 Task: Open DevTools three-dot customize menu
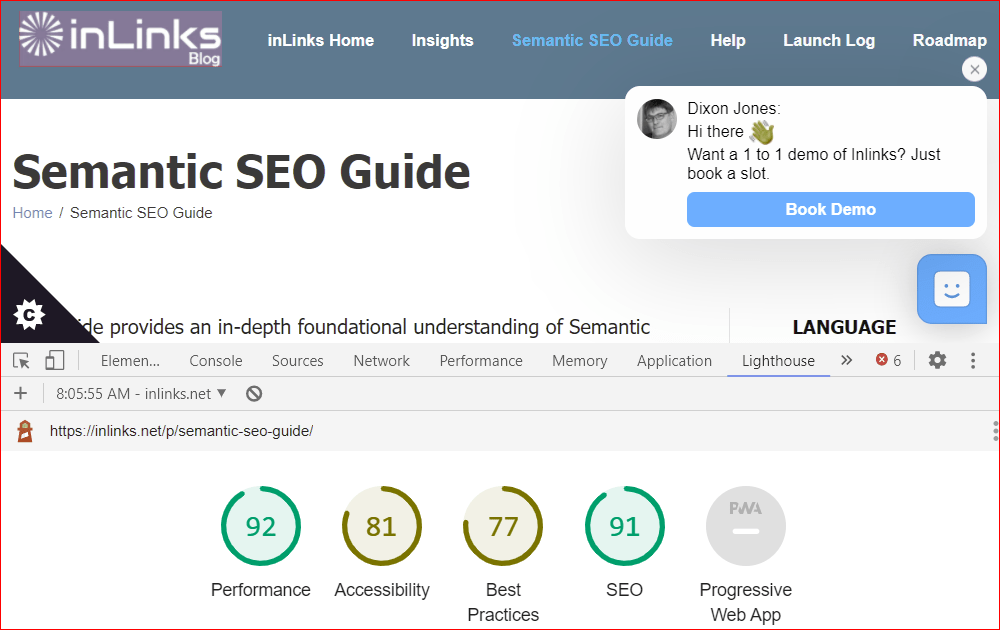(x=973, y=361)
